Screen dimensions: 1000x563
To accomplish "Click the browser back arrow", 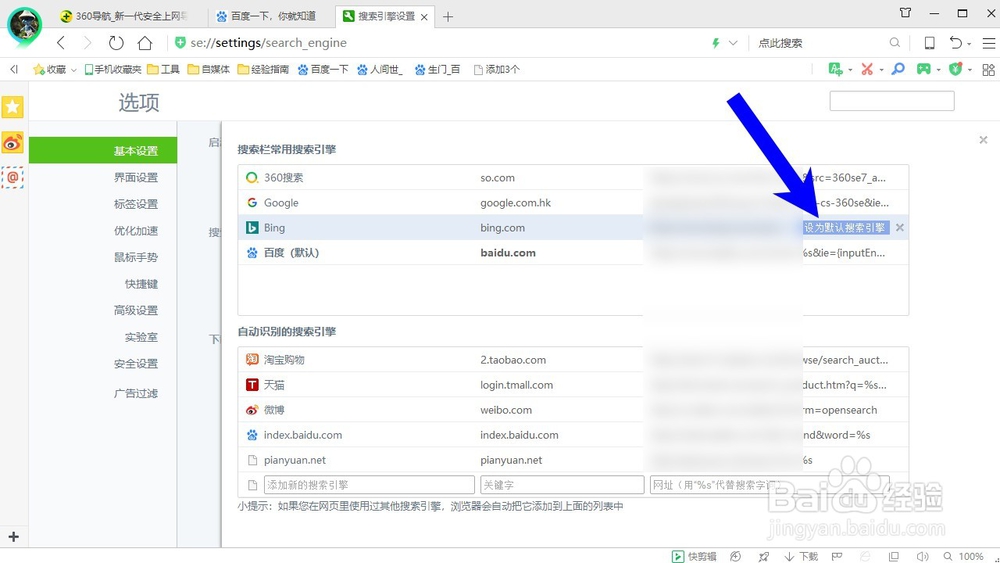I will 61,43.
